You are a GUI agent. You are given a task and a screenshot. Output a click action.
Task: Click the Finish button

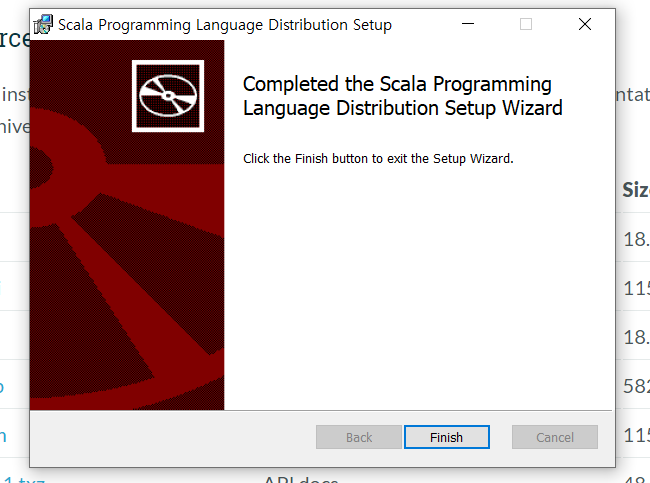tap(446, 437)
